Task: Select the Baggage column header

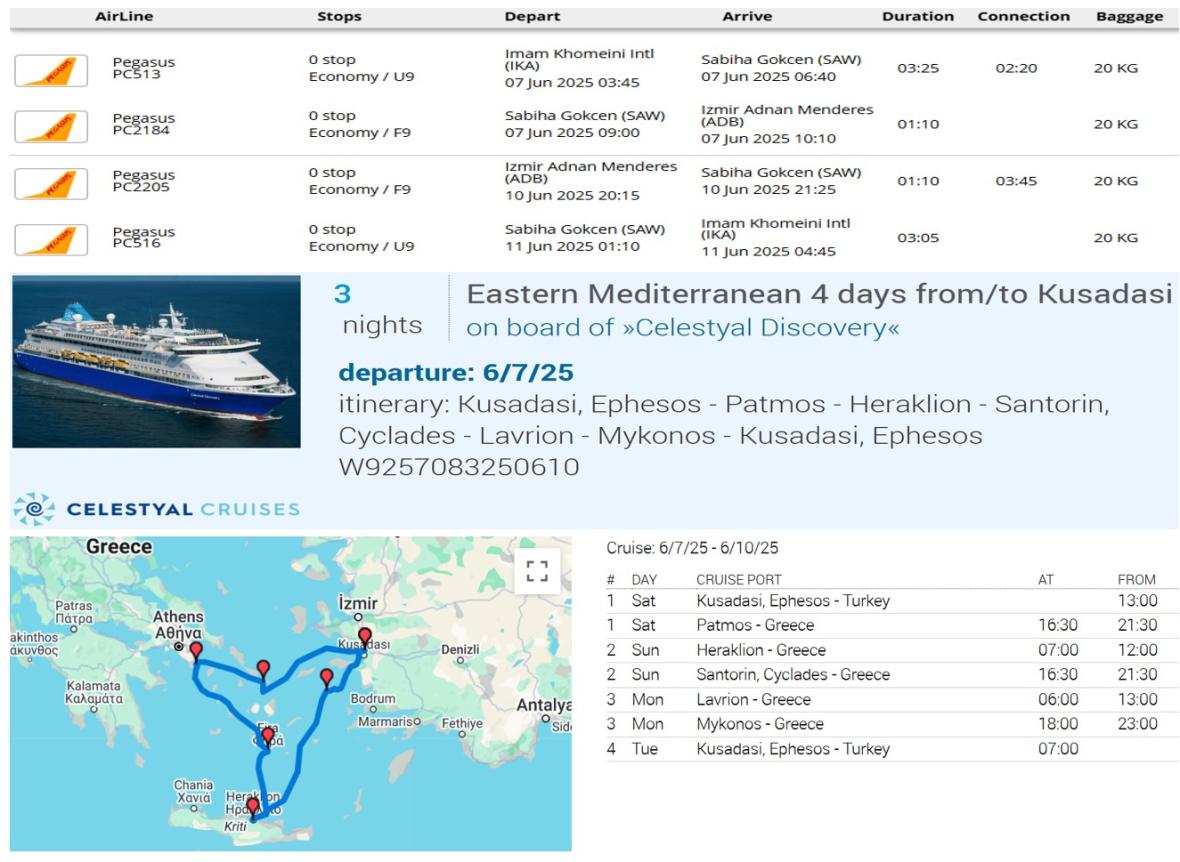Action: [x=1129, y=17]
